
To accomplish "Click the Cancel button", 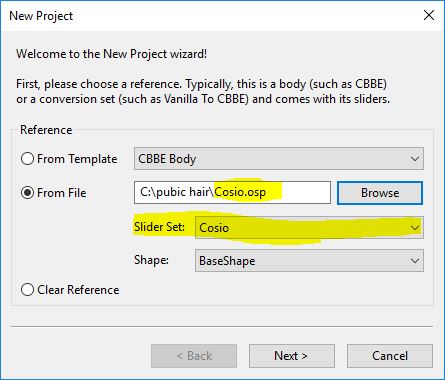I will 390,356.
